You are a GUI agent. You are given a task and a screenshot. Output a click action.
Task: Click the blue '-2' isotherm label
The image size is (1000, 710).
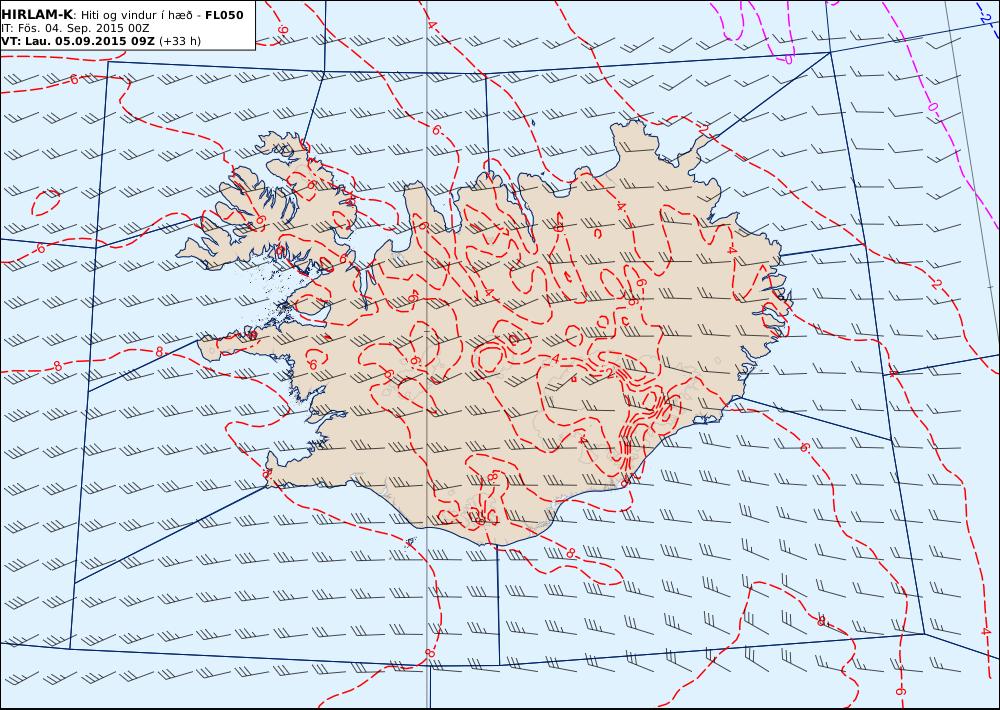tap(985, 19)
